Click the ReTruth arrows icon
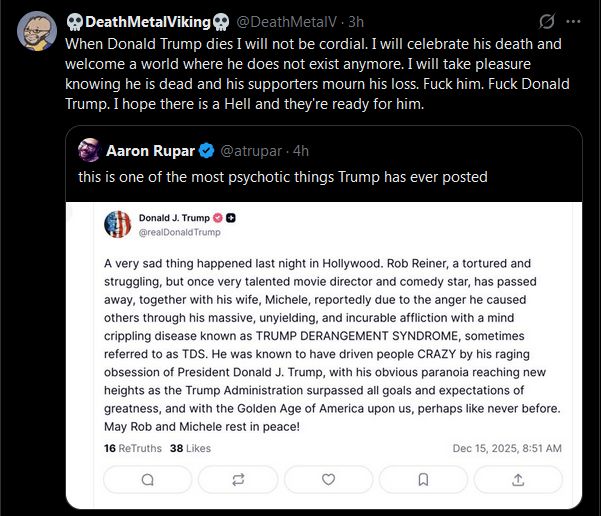The image size is (601, 516). point(239,479)
